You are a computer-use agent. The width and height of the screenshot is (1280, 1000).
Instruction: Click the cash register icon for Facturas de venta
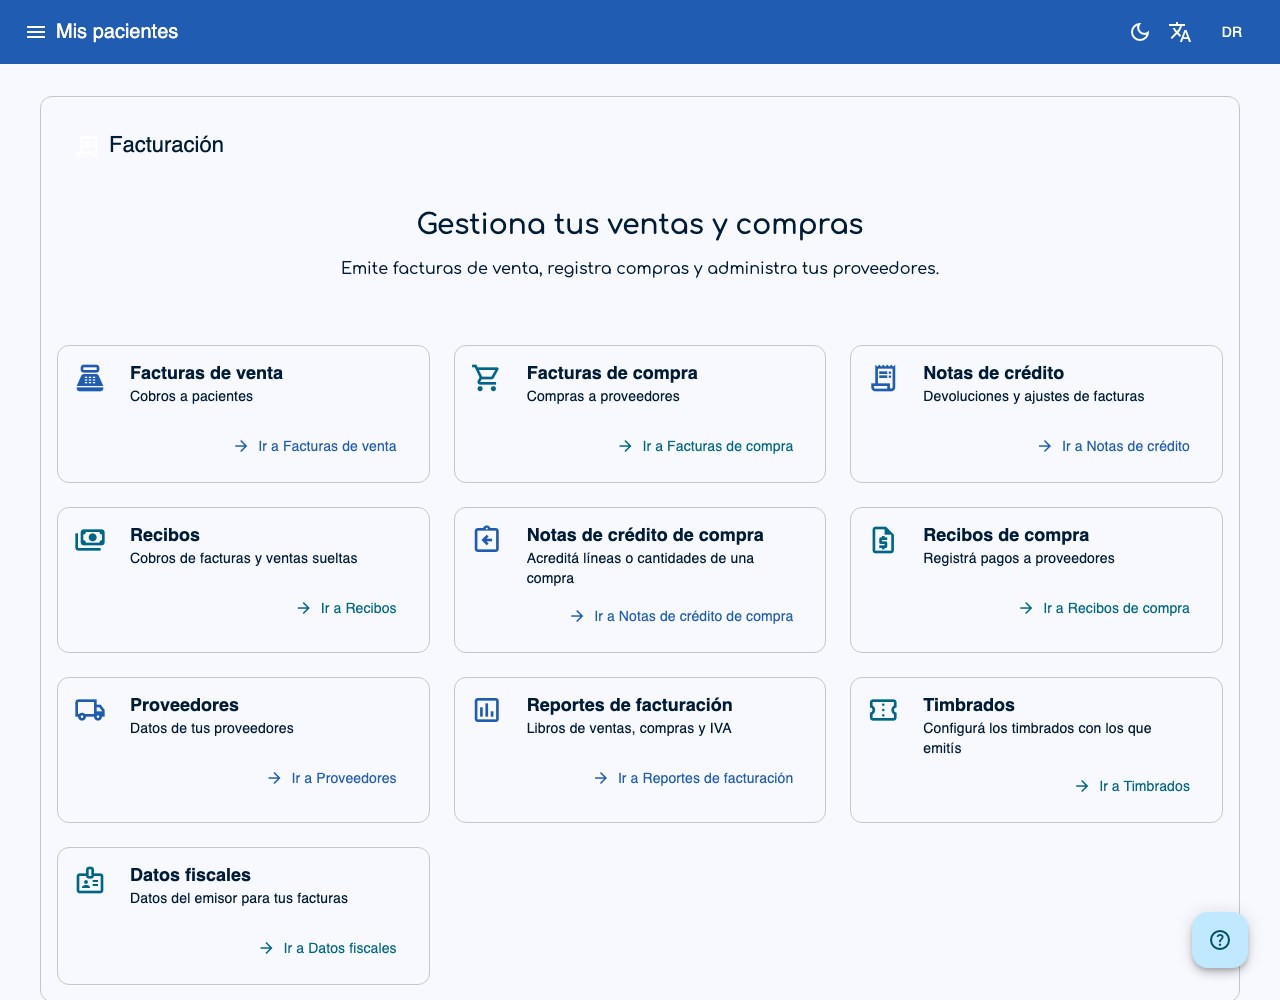(90, 378)
